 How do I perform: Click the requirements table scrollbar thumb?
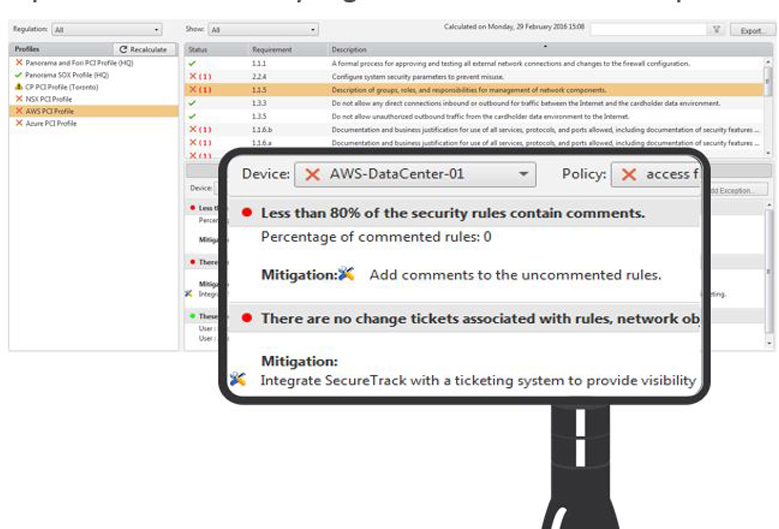(x=768, y=80)
